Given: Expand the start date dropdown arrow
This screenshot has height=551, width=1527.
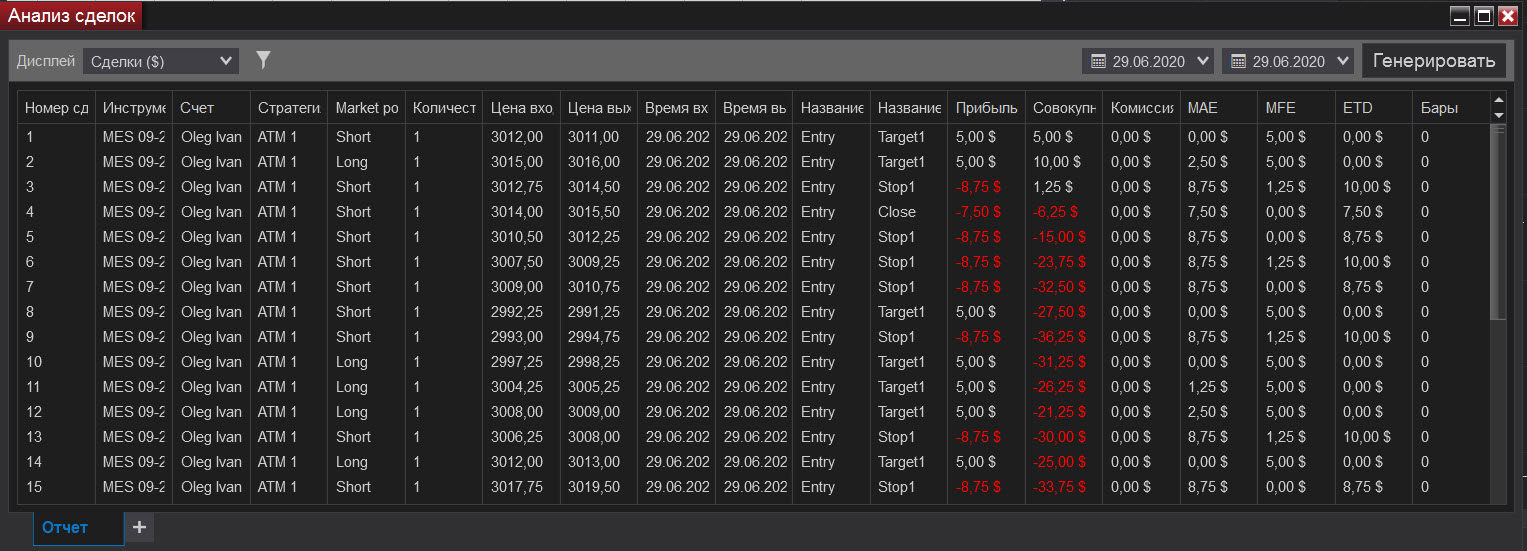Looking at the screenshot, I should click(1202, 61).
